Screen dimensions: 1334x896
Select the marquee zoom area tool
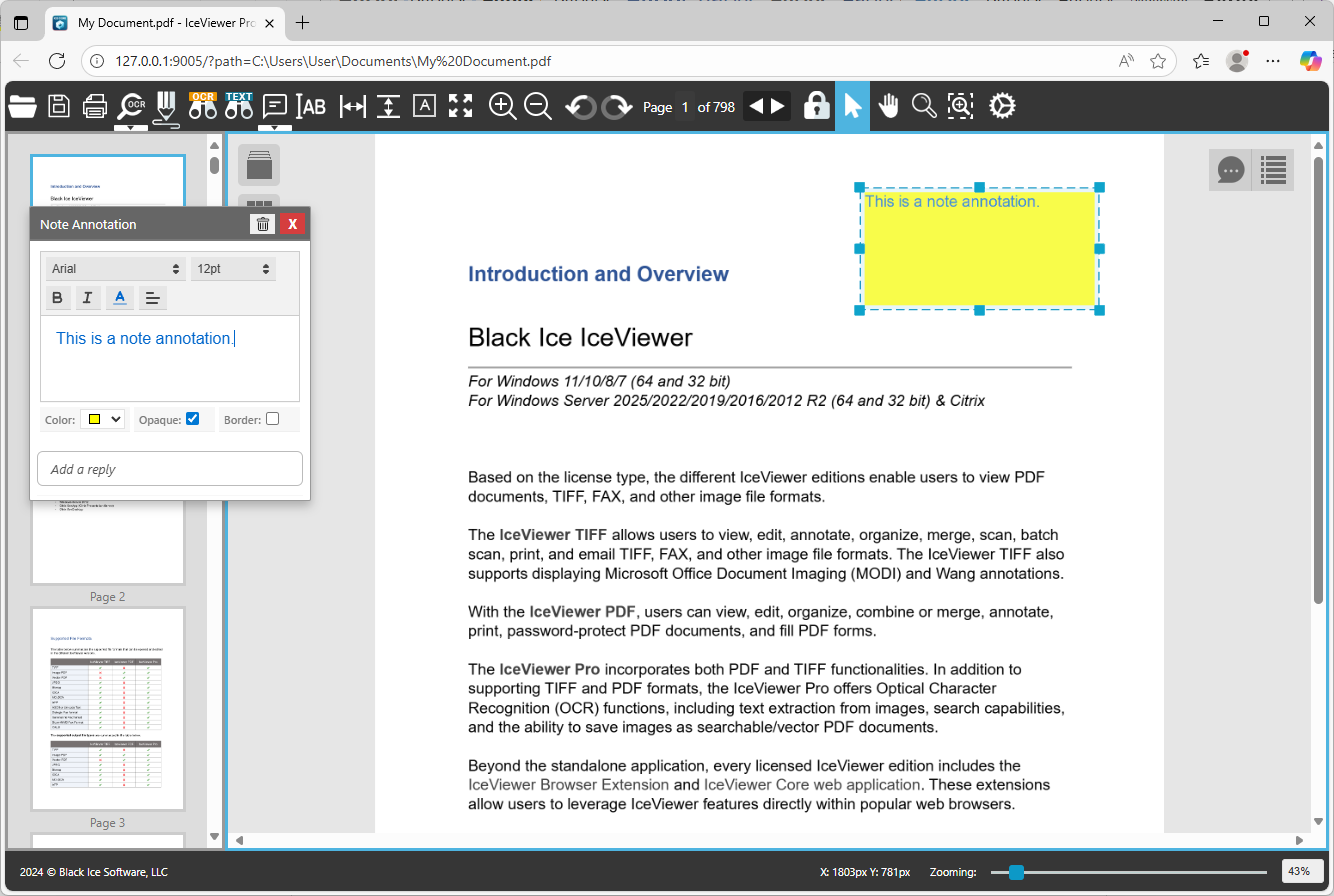coord(960,106)
